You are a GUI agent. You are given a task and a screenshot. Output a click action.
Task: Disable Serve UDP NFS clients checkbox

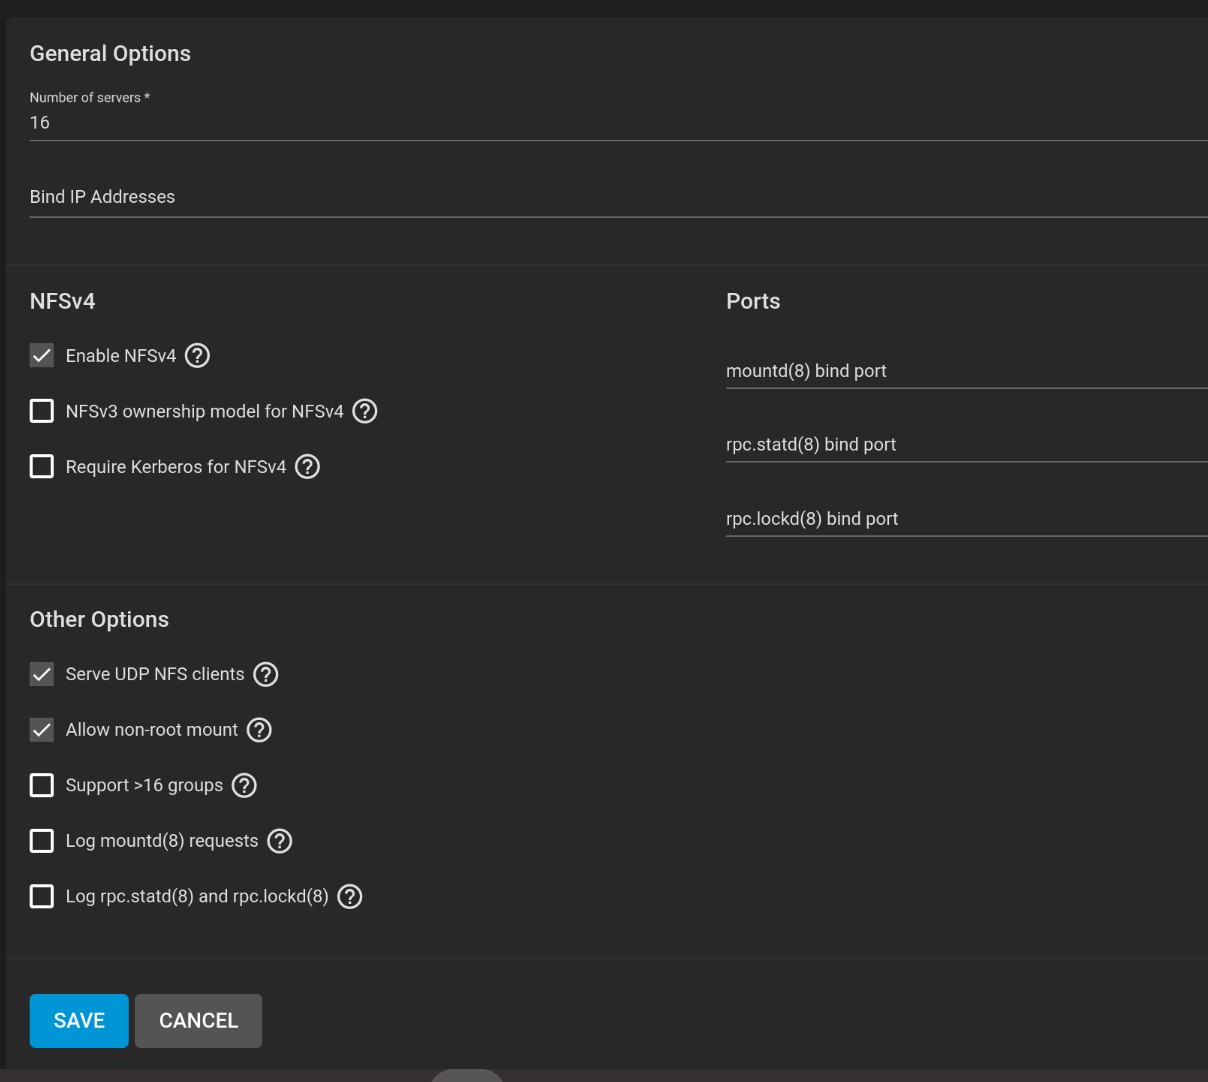(42, 675)
